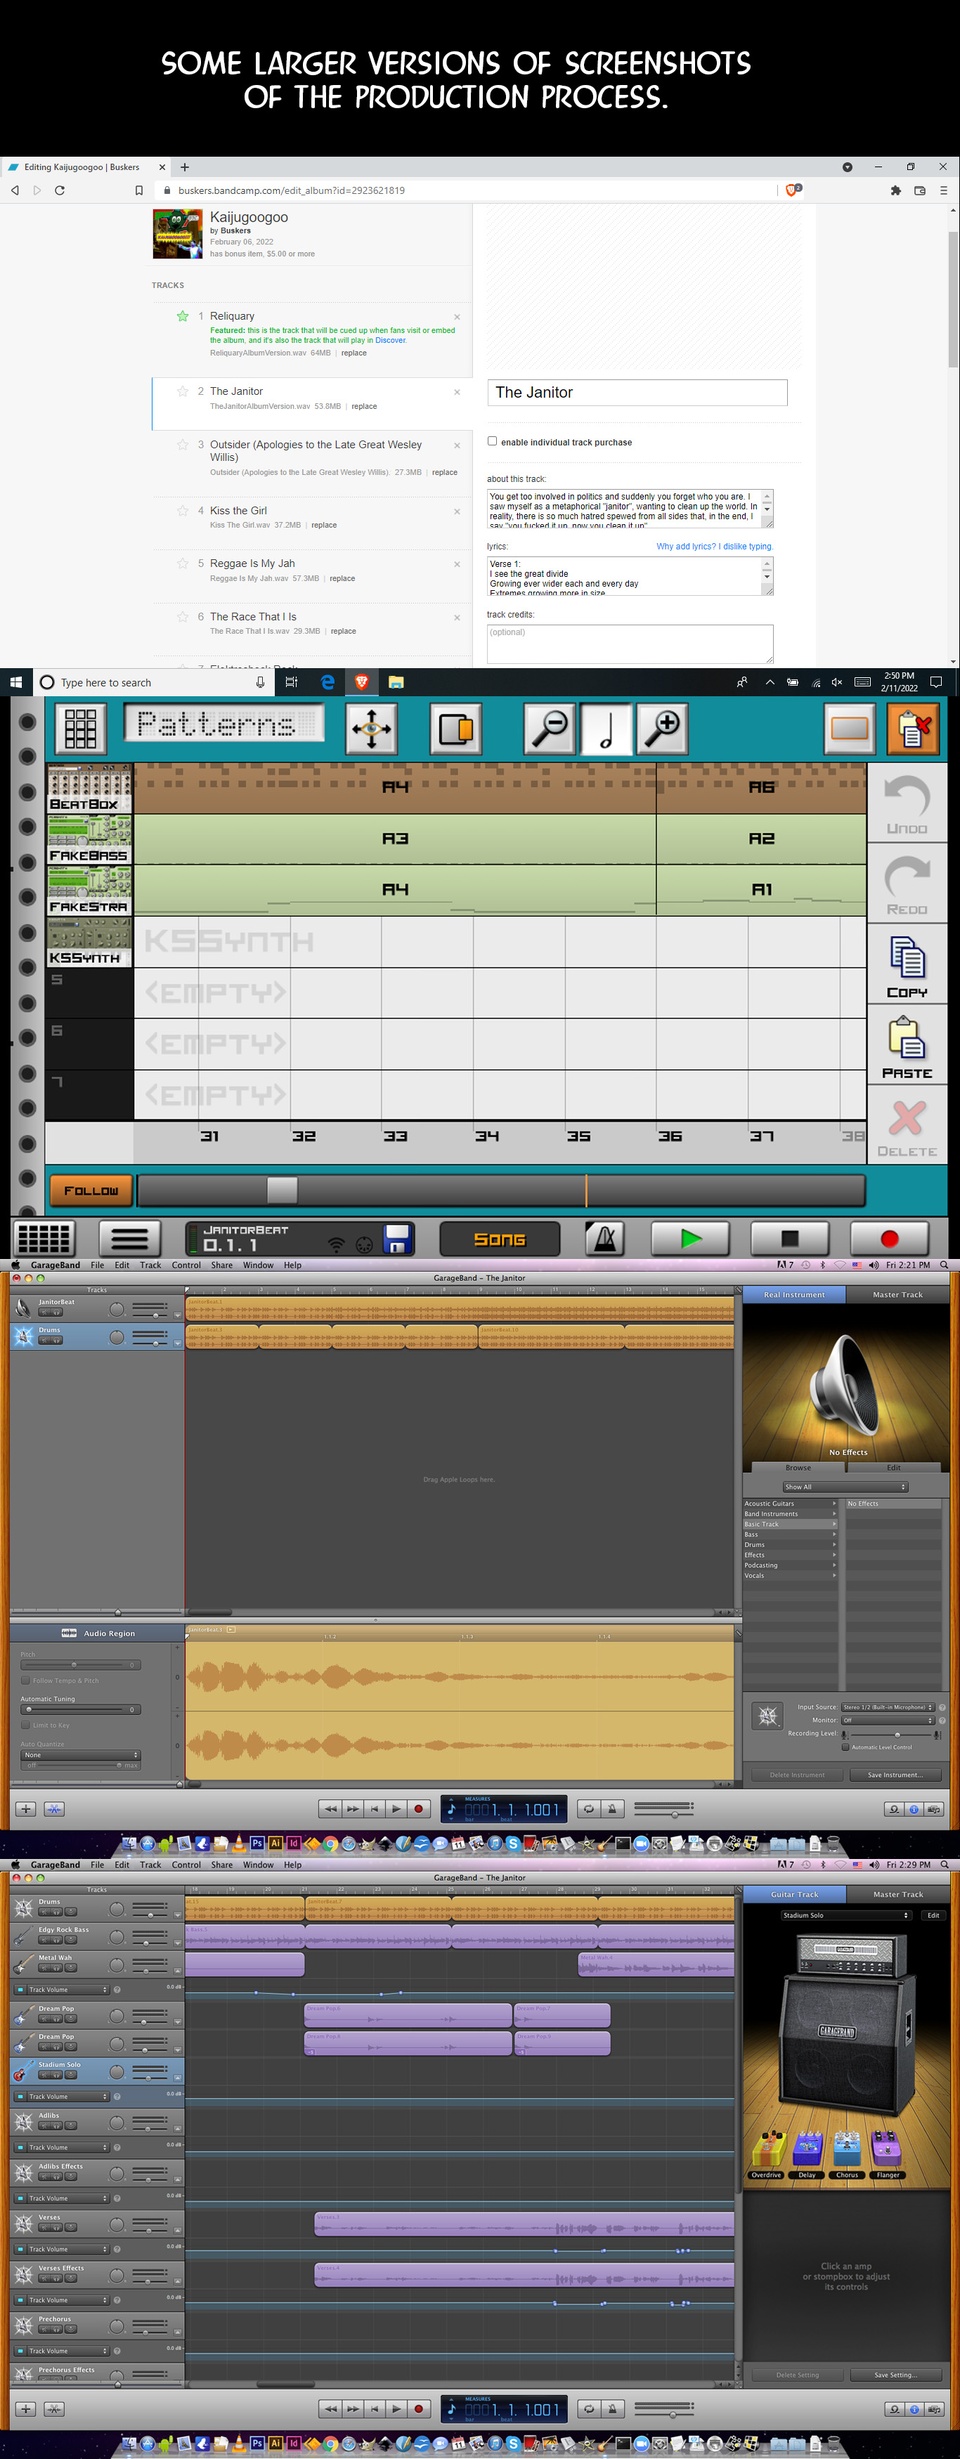Open the Show All dropdown in Real Instrument browser

(845, 1487)
